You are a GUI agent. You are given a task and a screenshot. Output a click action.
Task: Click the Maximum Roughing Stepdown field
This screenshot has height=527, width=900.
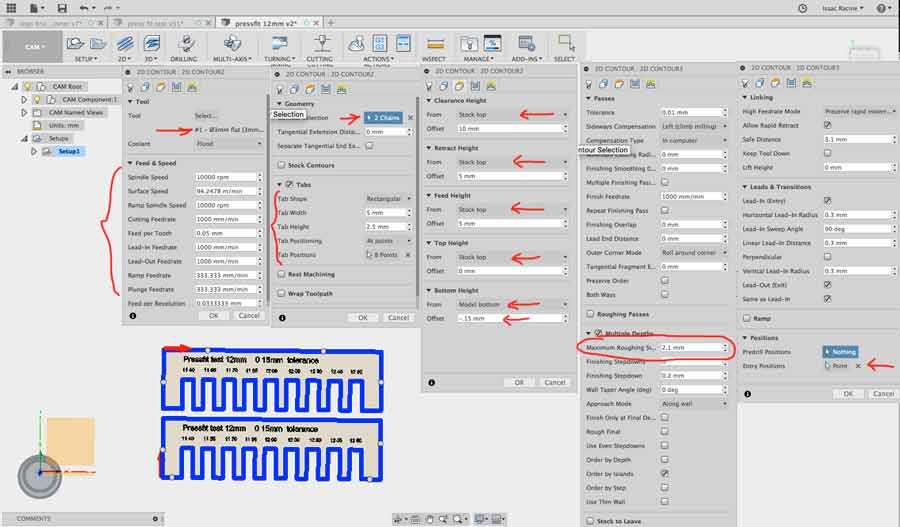coord(693,347)
